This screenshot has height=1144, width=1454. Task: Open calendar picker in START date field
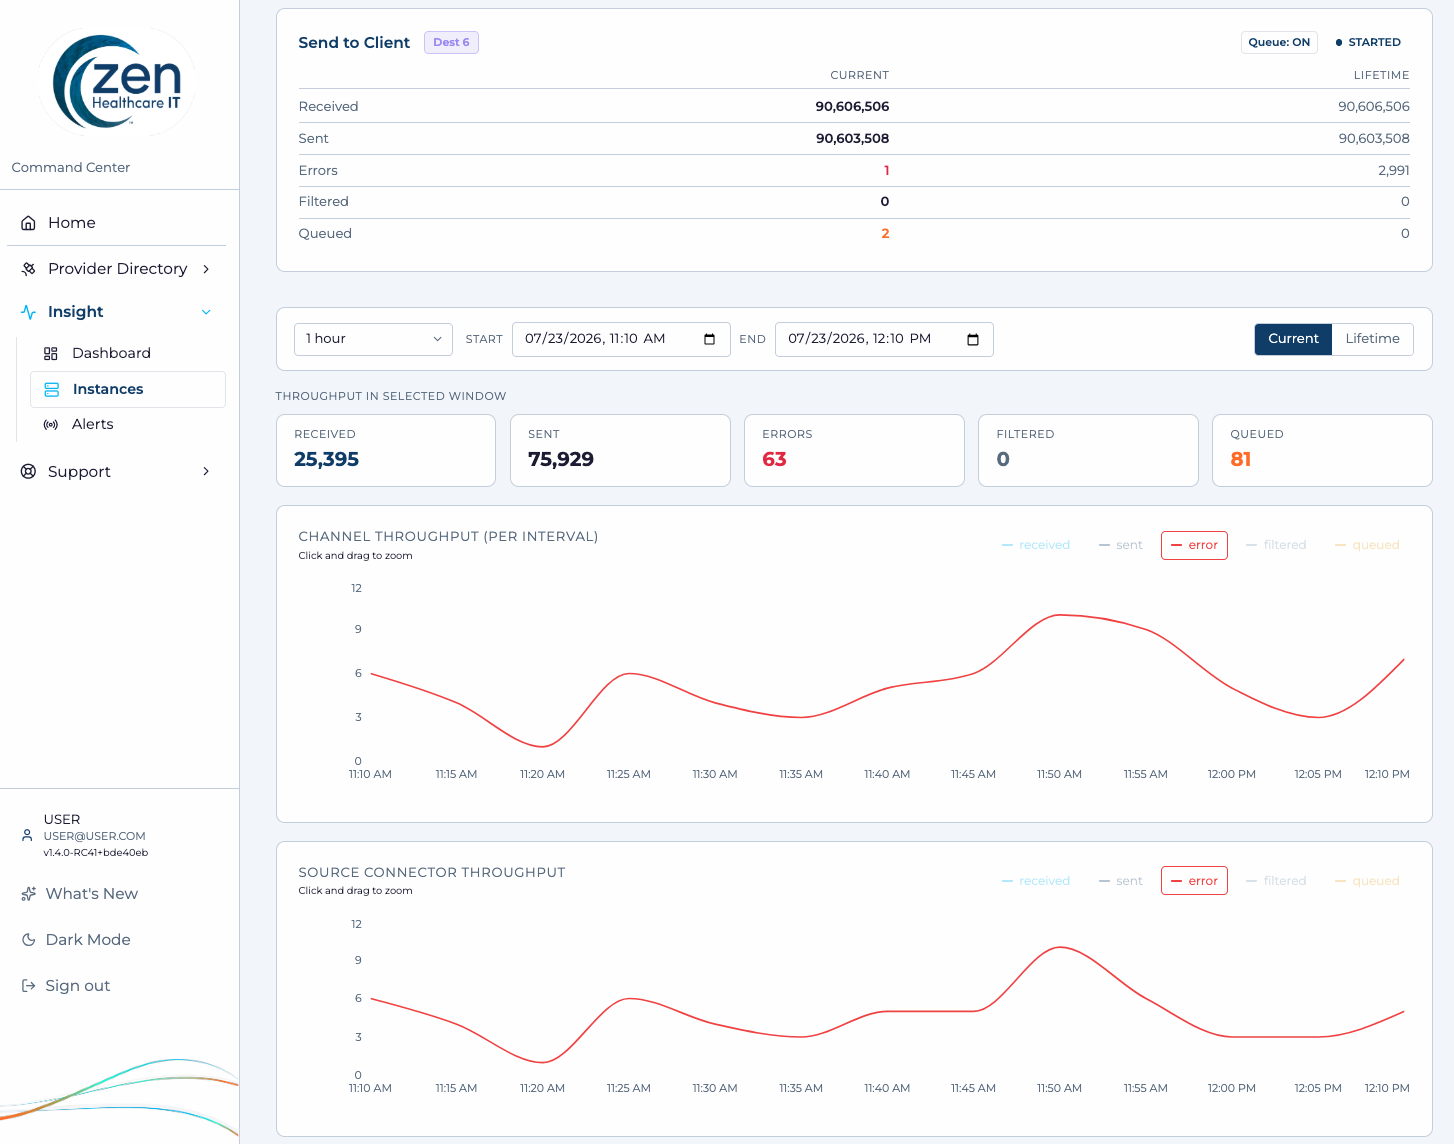pos(710,339)
